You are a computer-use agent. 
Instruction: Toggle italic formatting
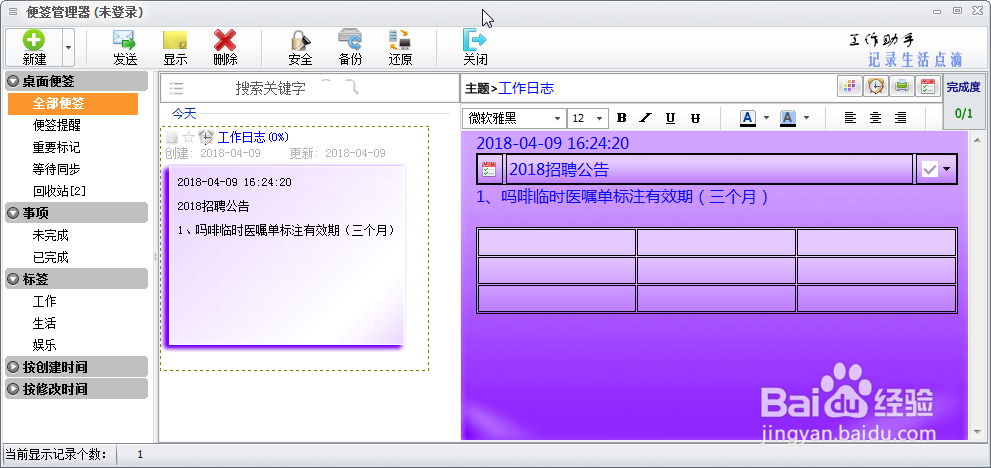(x=645, y=118)
